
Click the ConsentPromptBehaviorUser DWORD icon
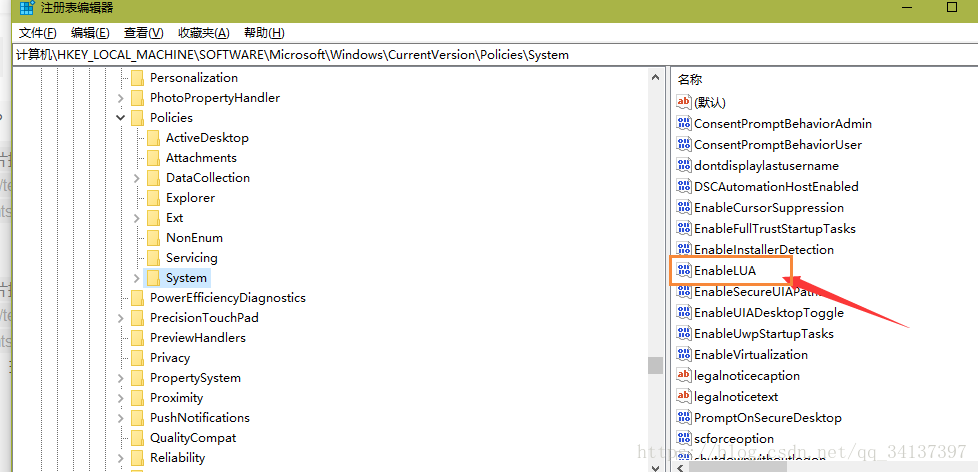pos(684,145)
